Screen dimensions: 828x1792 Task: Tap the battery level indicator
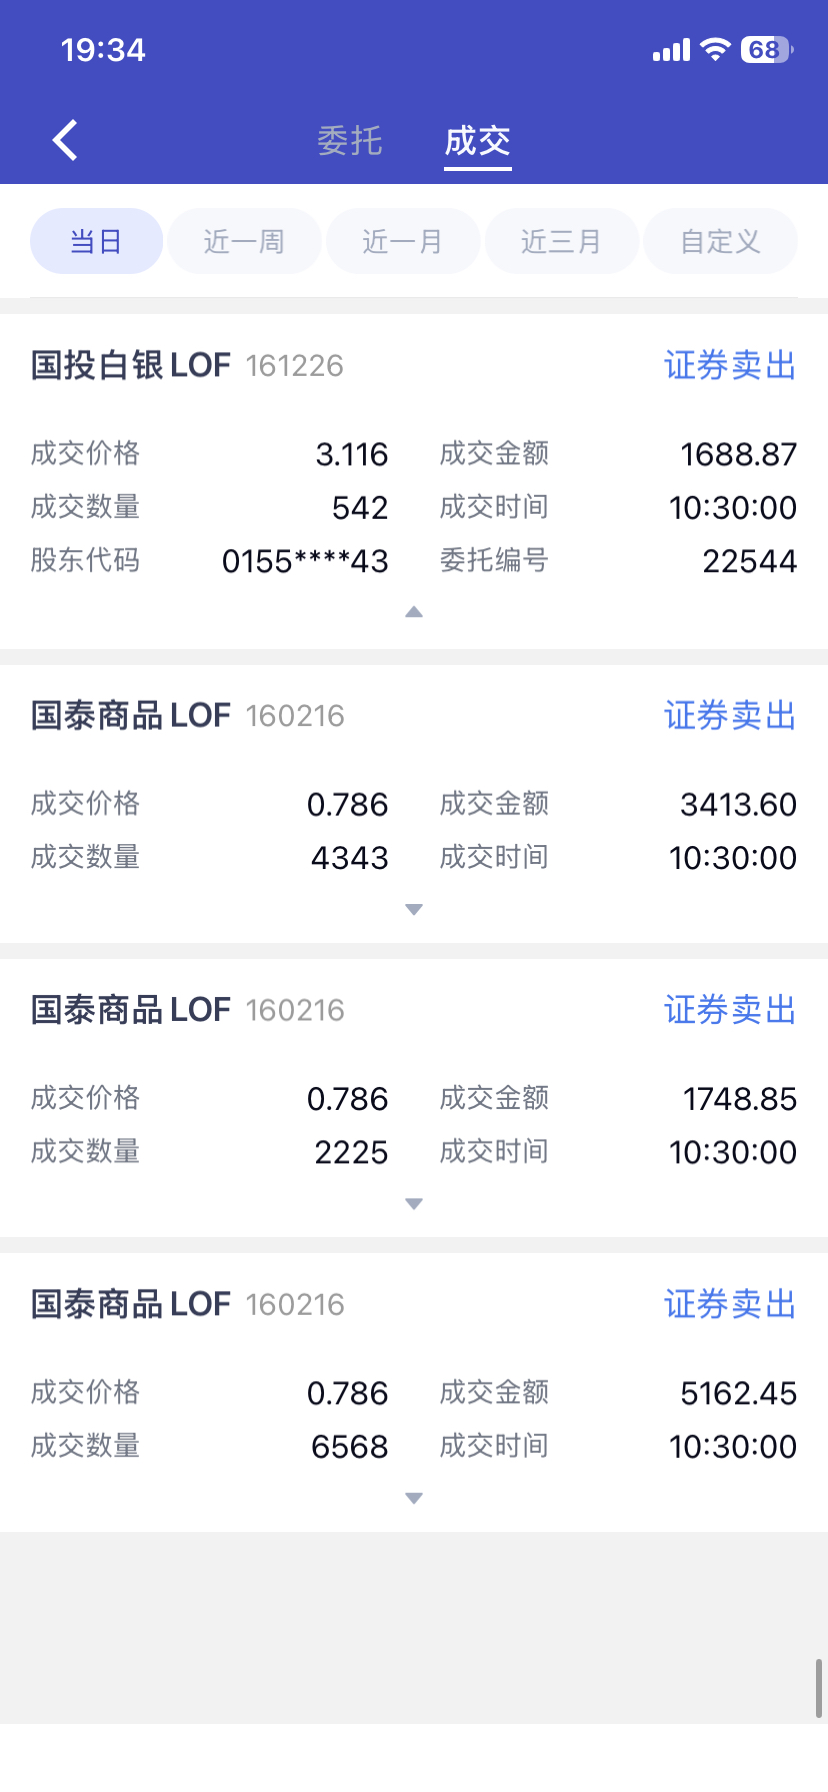click(x=766, y=49)
